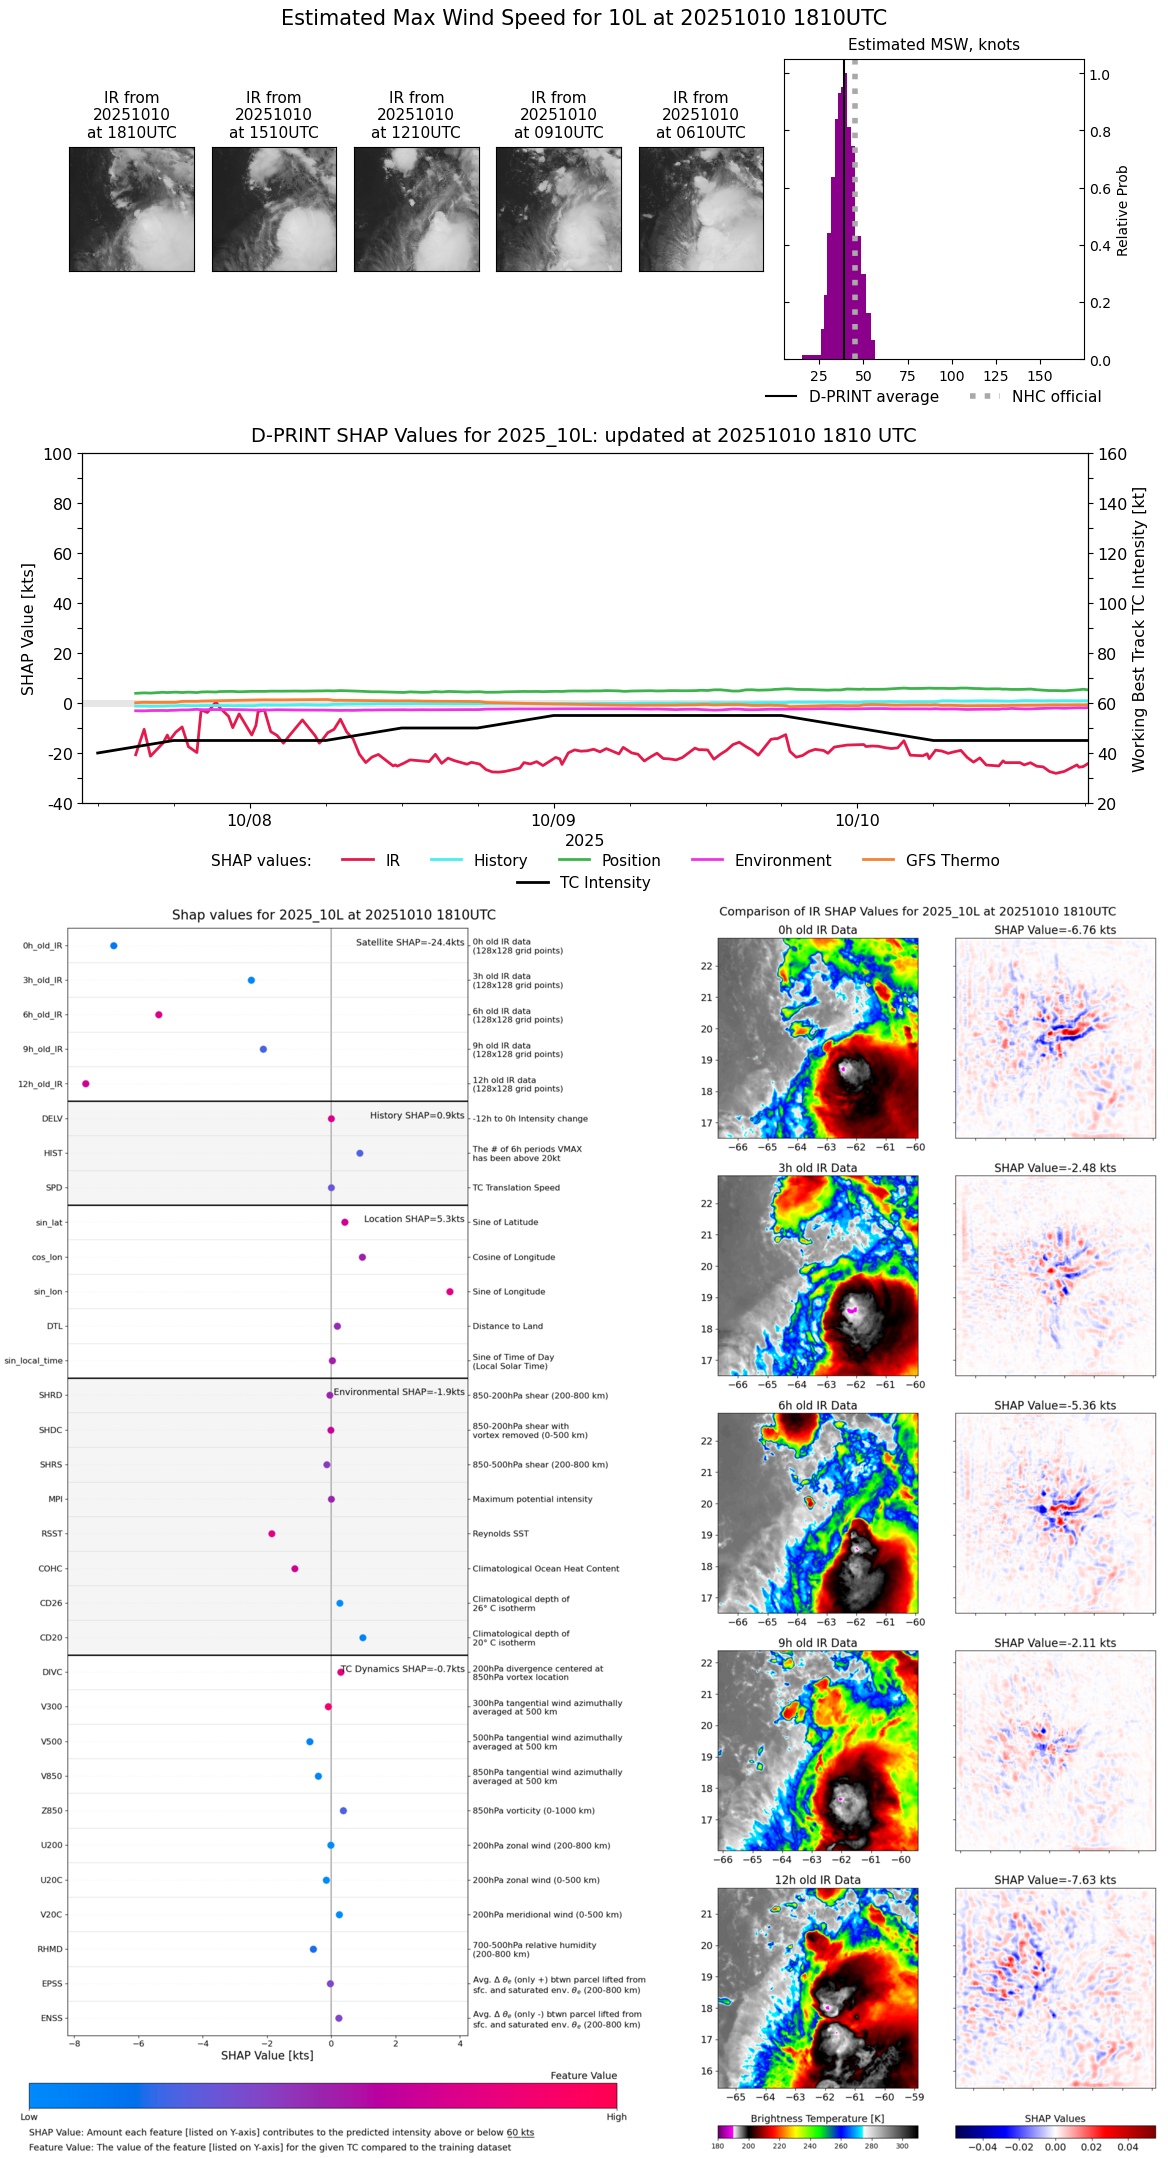Click the D-PRINT average legend line
The image size is (1168, 2158).
click(x=781, y=397)
